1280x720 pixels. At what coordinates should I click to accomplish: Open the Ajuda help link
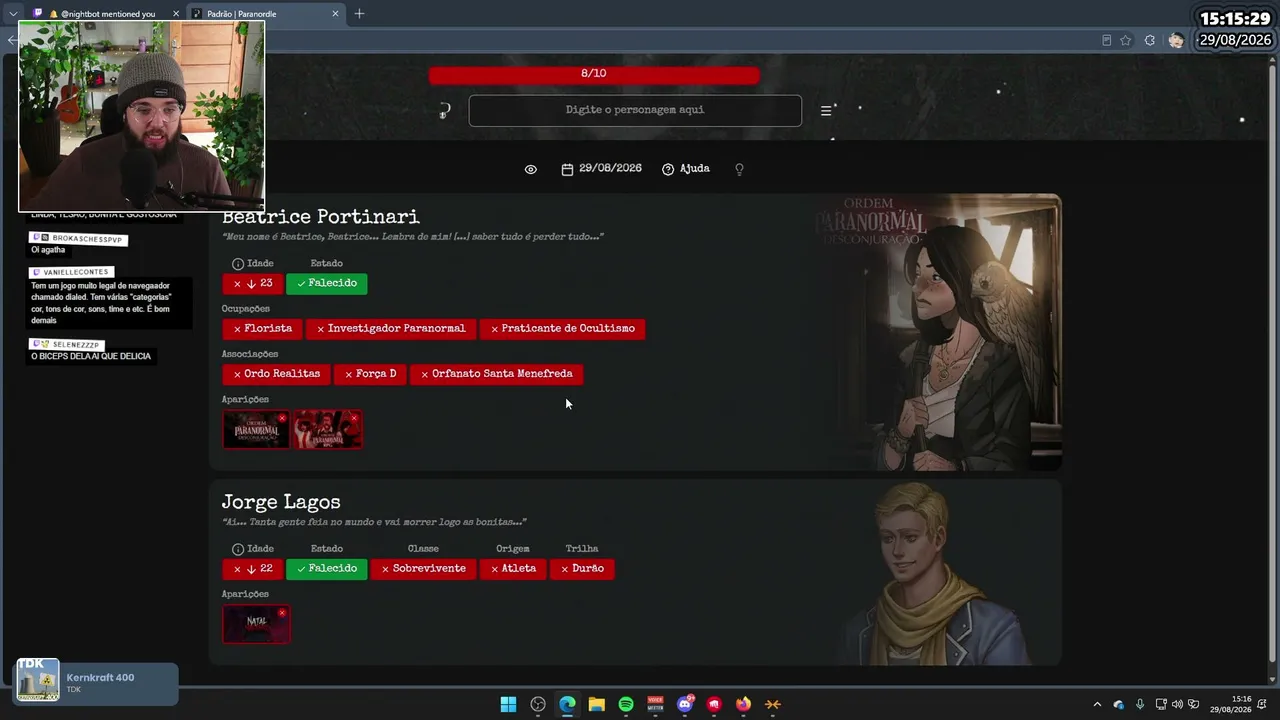pyautogui.click(x=686, y=169)
